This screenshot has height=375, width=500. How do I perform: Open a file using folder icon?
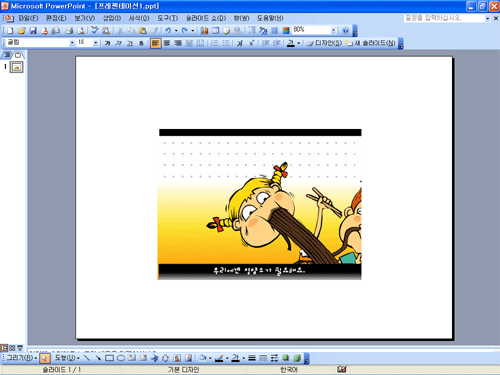(x=22, y=31)
